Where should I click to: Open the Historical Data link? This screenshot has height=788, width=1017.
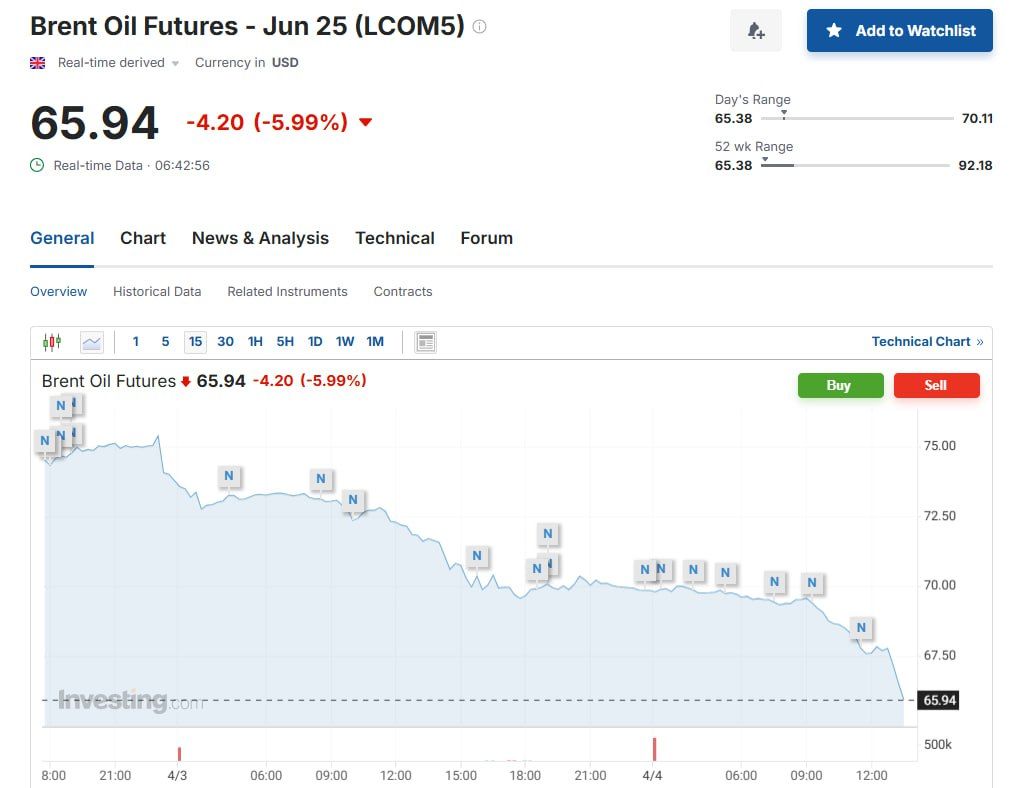click(157, 292)
